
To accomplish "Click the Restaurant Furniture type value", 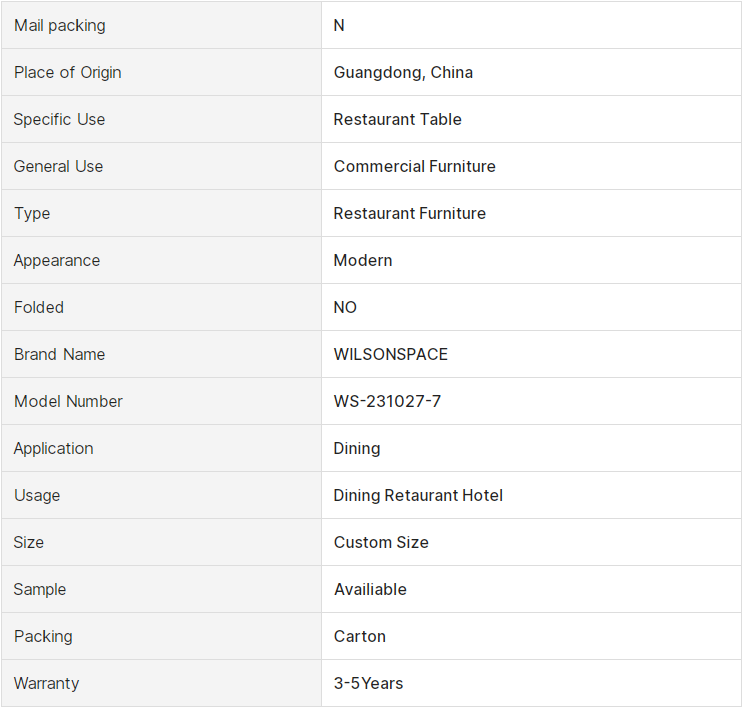I will click(x=409, y=213).
